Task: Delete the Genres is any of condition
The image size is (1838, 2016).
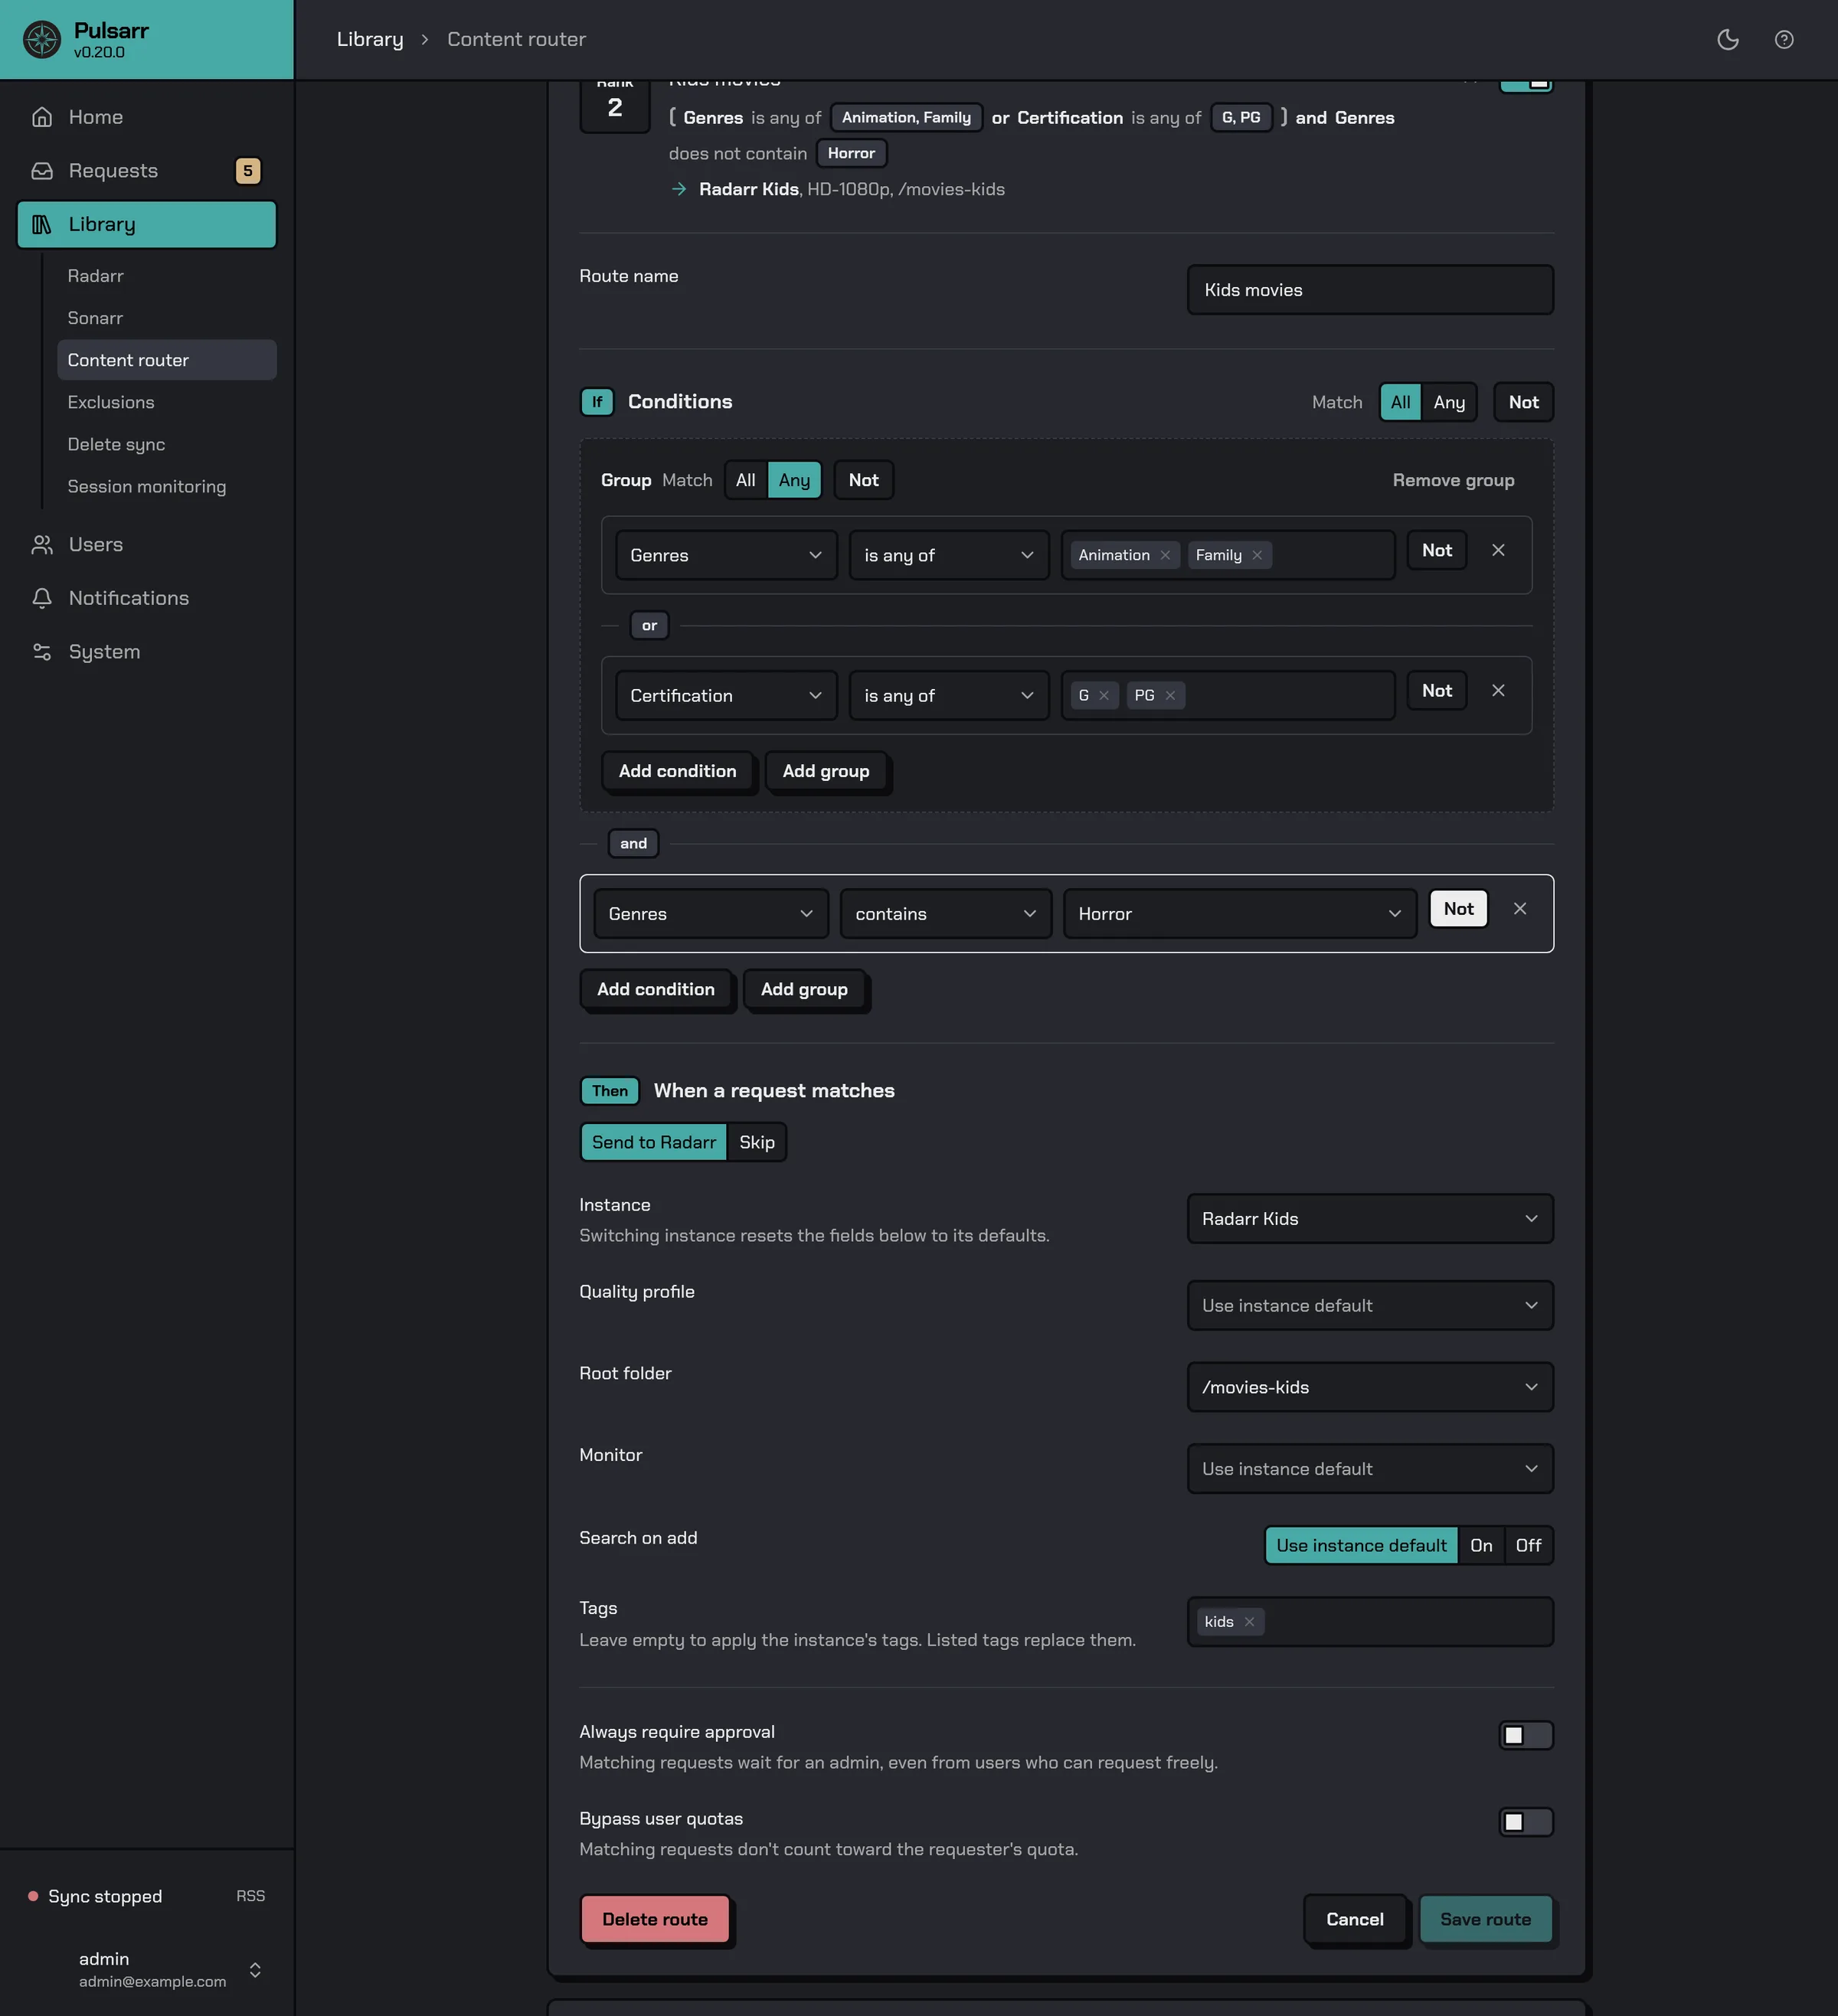Action: 1498,550
